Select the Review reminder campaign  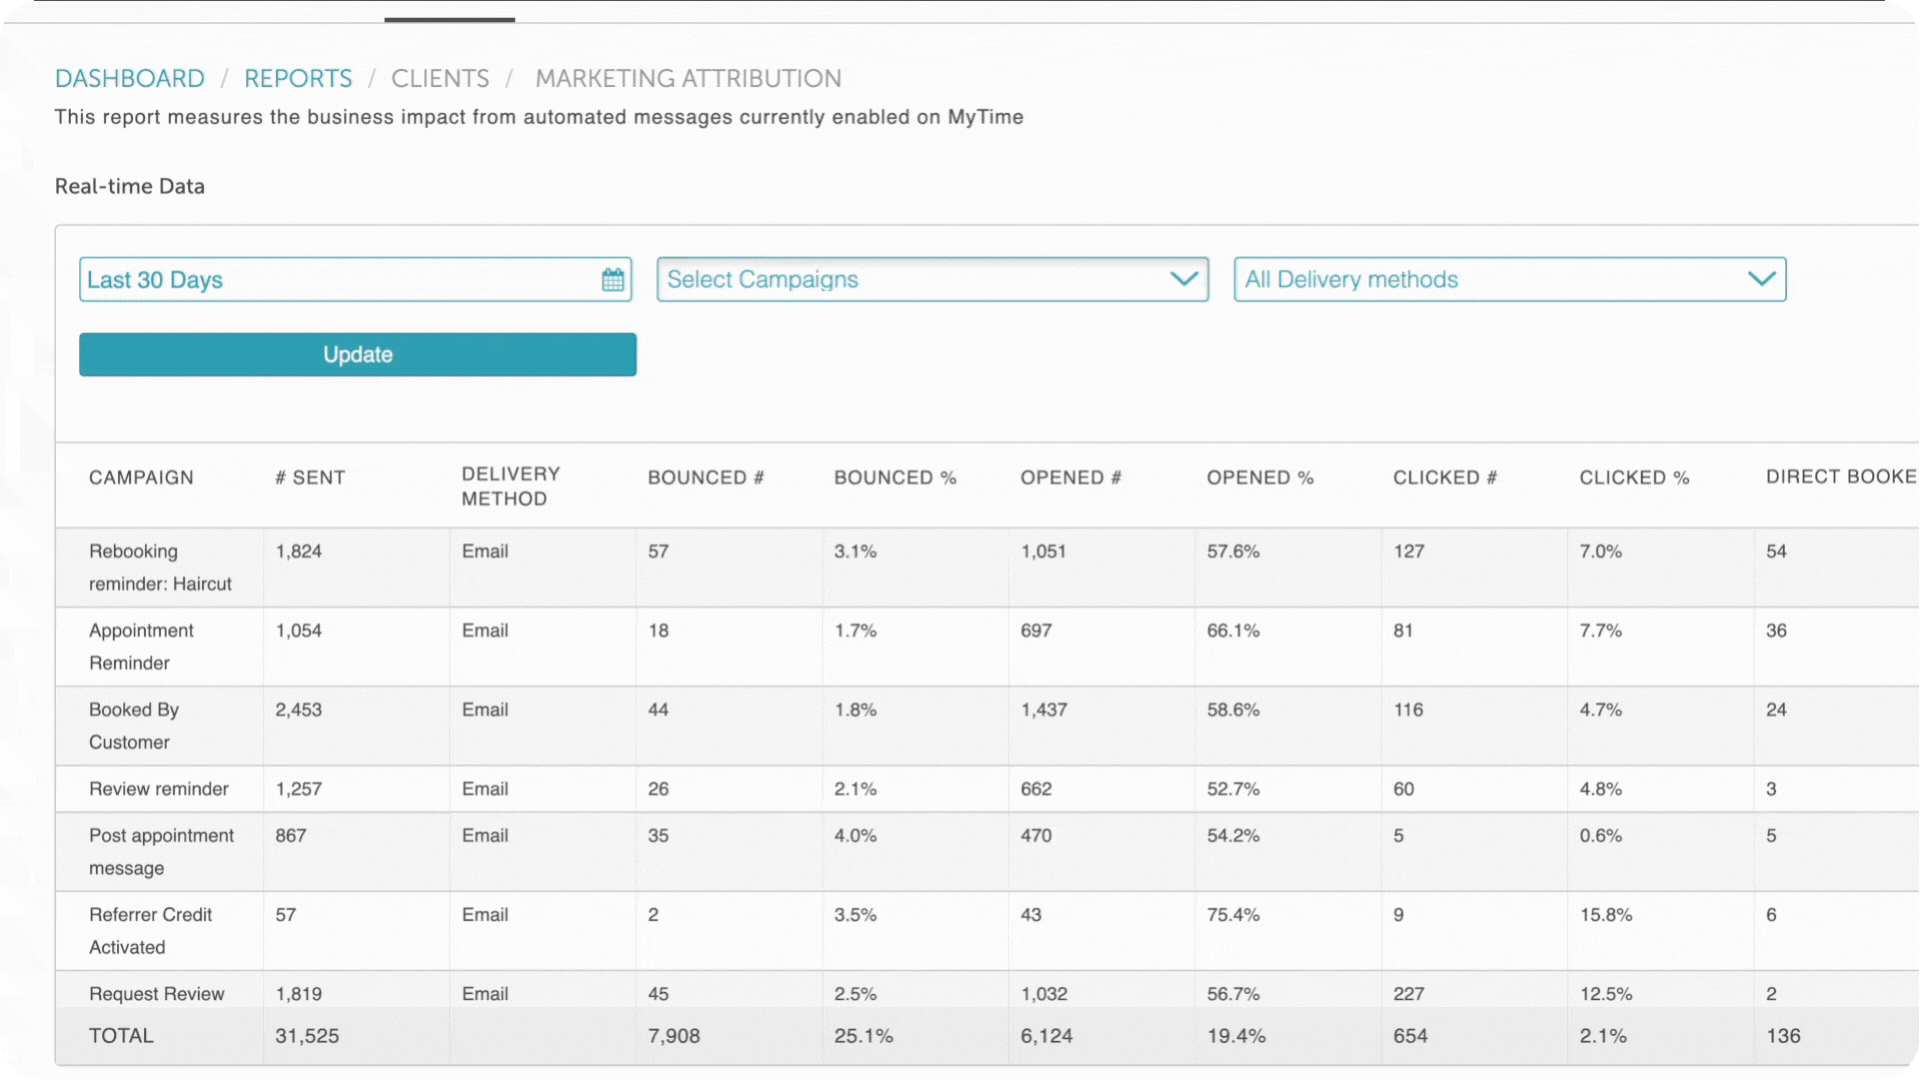pyautogui.click(x=159, y=789)
